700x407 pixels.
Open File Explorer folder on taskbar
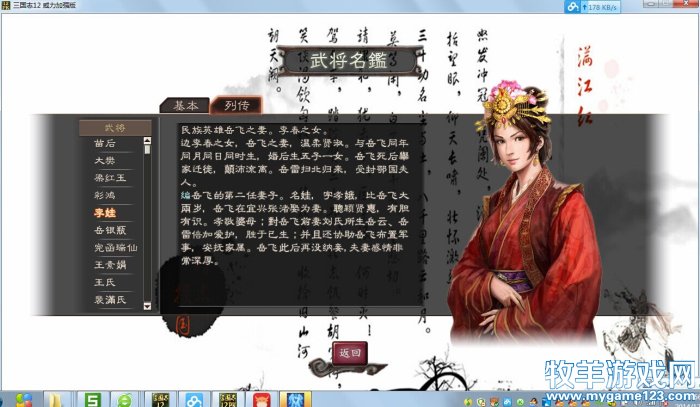point(57,400)
